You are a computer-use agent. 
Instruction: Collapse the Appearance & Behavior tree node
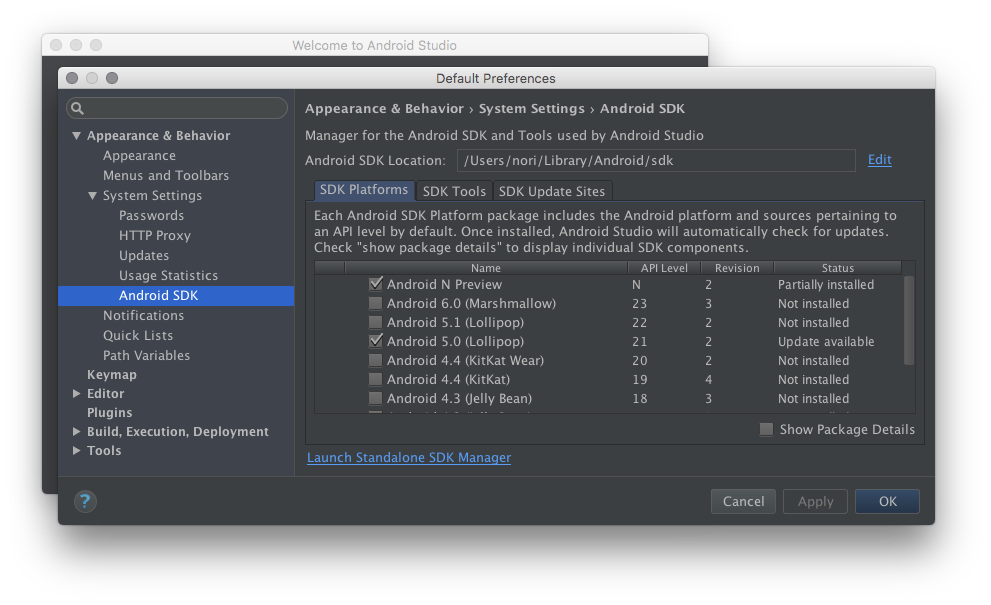[76, 135]
